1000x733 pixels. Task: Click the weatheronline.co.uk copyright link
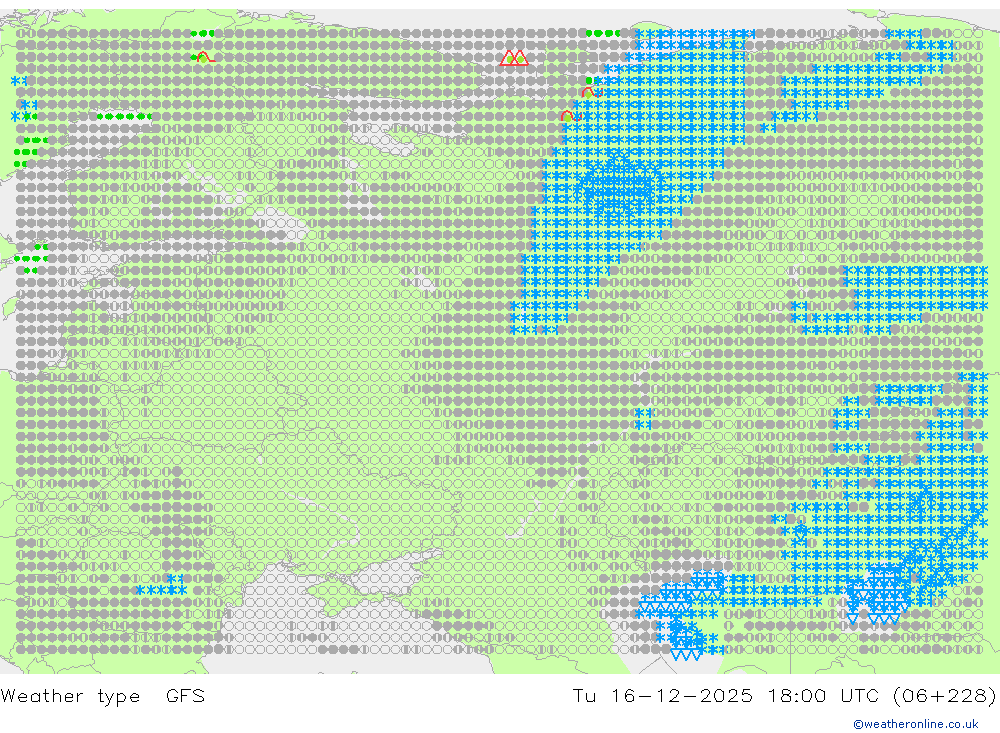(916, 724)
